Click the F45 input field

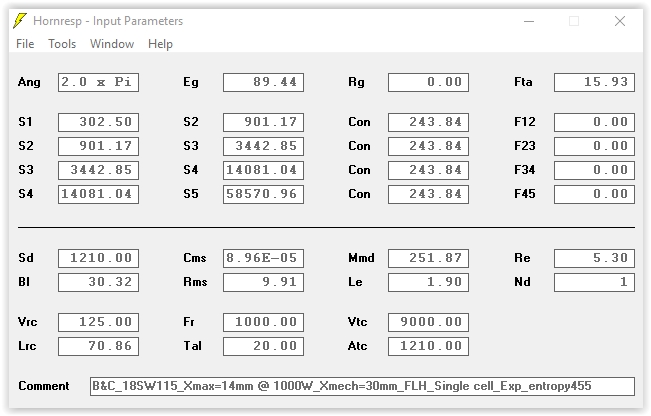[594, 194]
